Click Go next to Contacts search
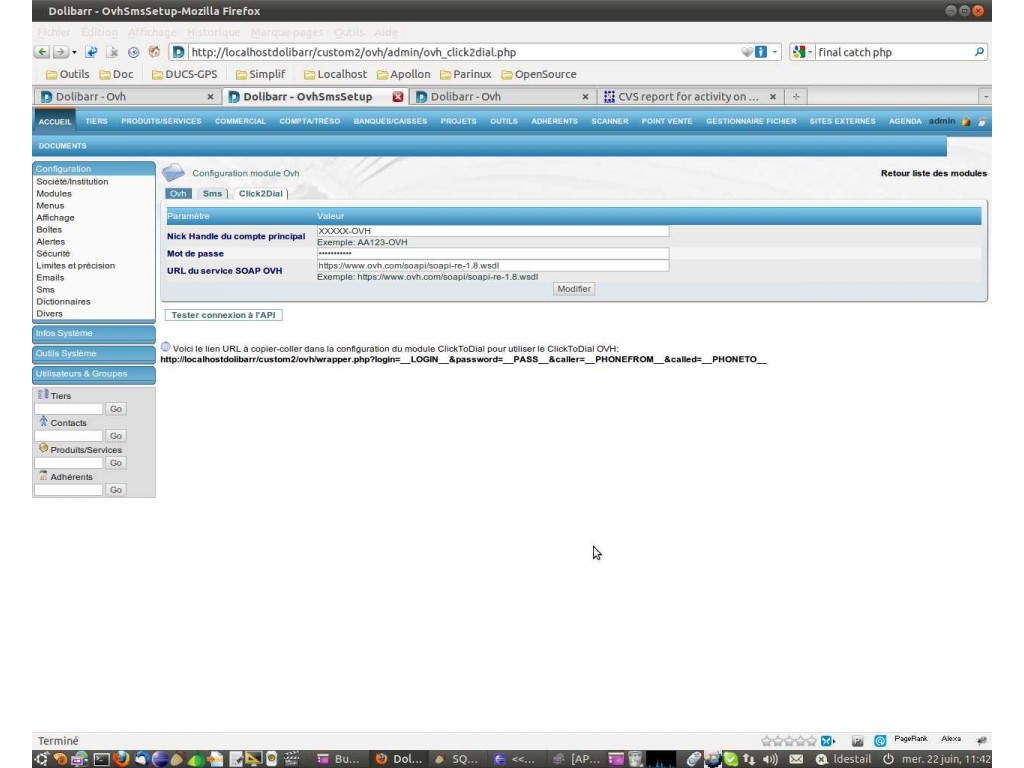This screenshot has width=1024, height=768. [x=116, y=436]
